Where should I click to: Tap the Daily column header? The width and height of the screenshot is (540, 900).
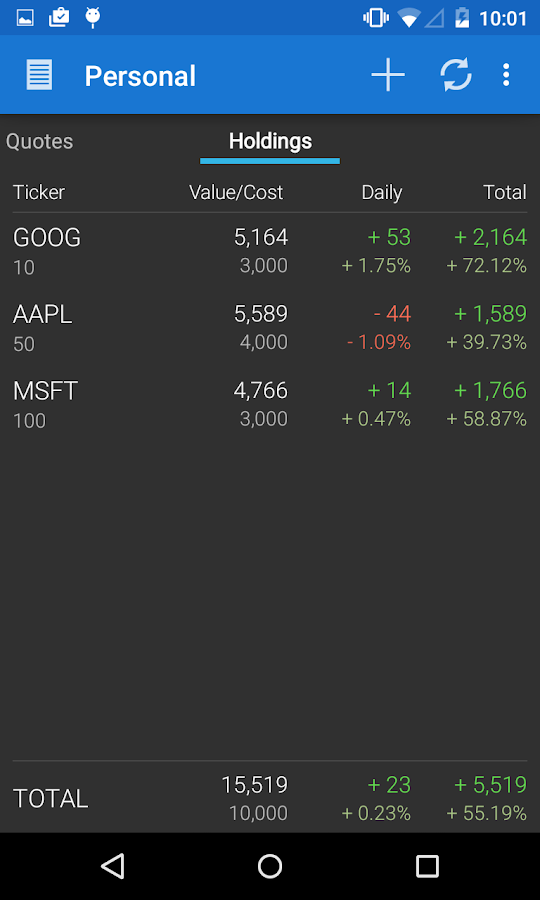click(382, 192)
